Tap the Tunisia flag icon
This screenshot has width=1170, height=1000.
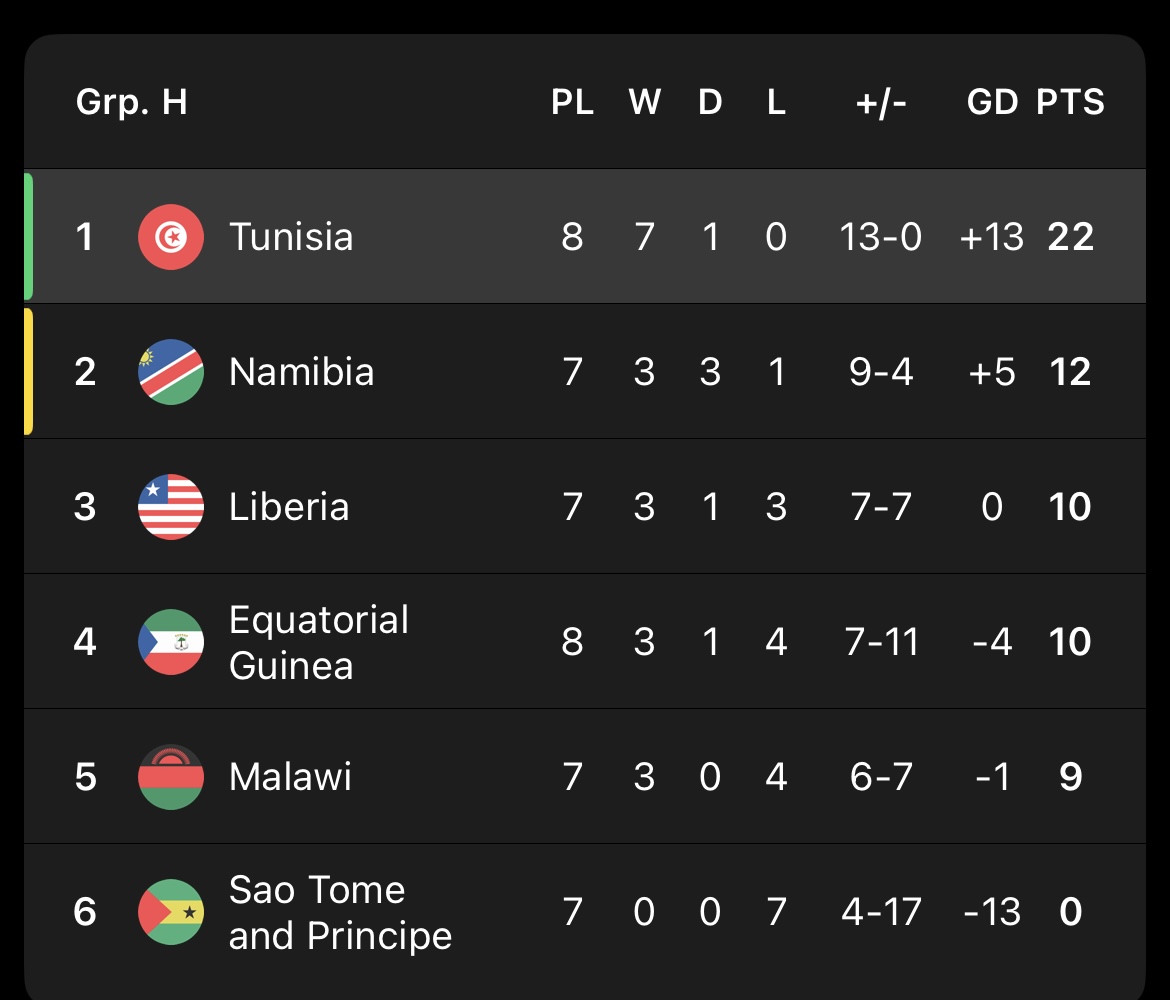coord(171,237)
